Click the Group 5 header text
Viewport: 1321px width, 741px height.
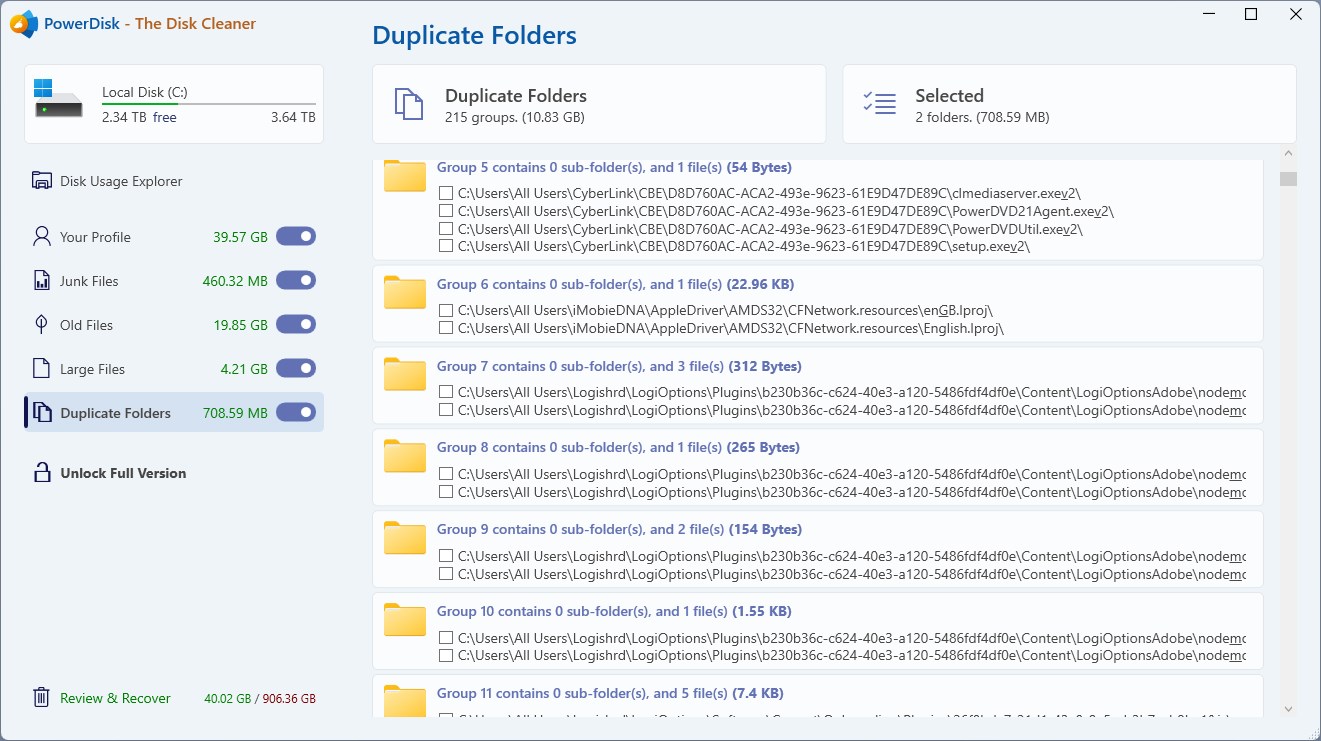coord(614,167)
